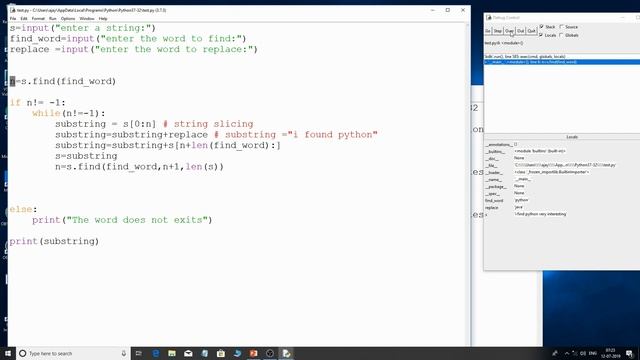Open the Mail app from the taskbar

(188, 353)
